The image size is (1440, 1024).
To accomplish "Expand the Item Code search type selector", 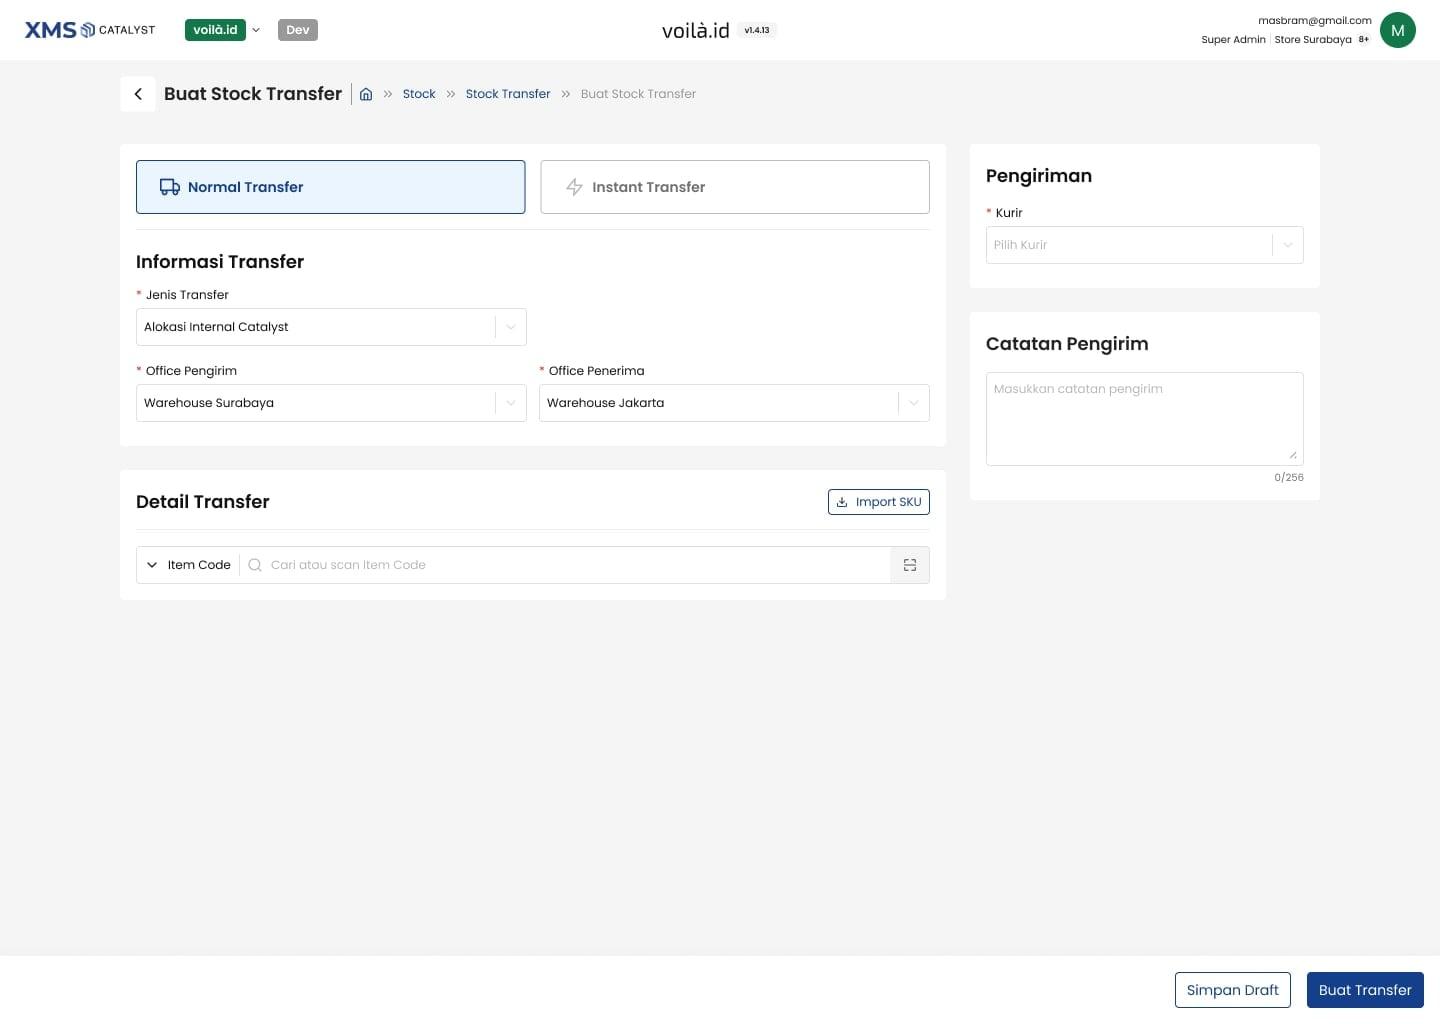I will (x=188, y=565).
